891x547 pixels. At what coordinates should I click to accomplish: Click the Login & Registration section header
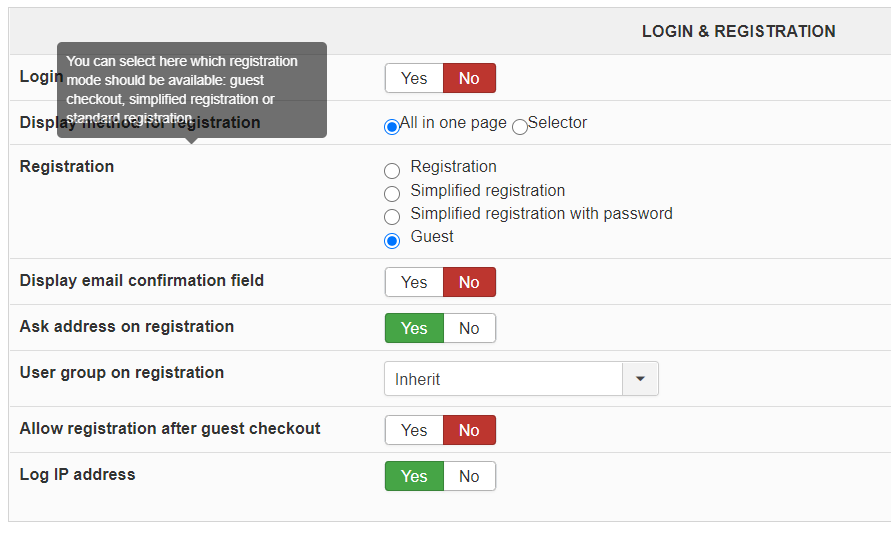tap(738, 31)
